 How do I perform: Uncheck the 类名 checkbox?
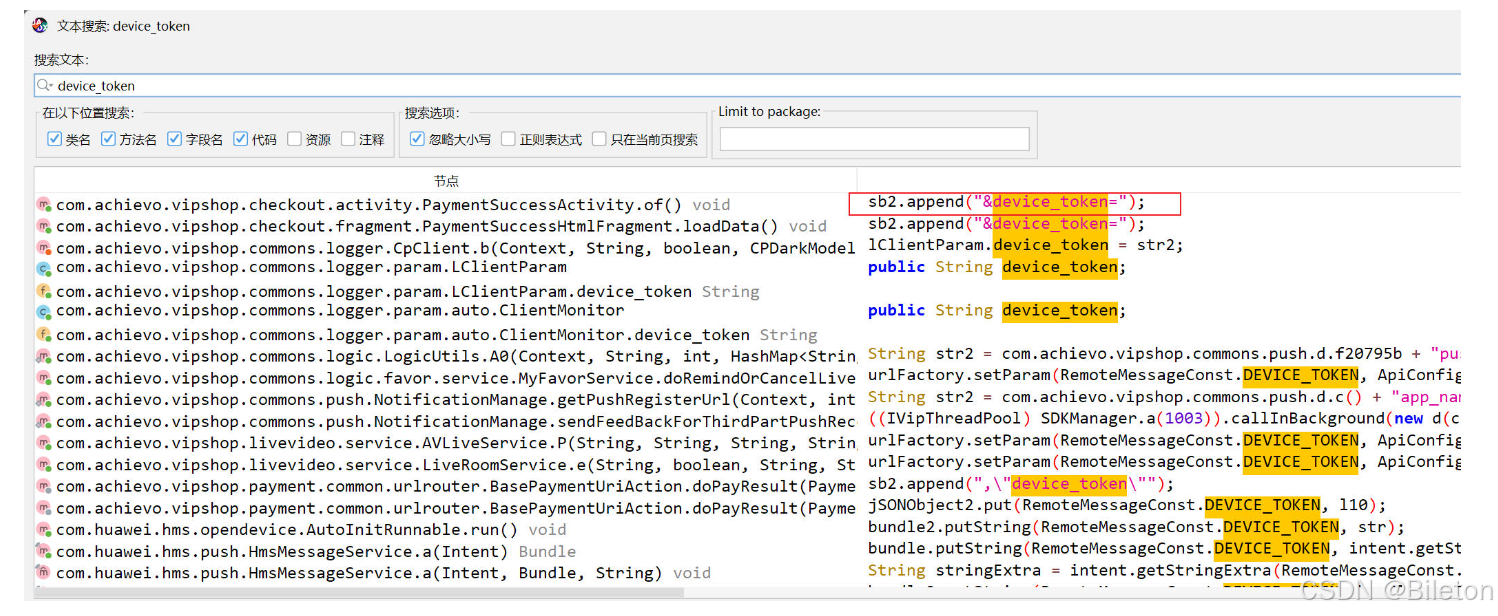[54, 140]
